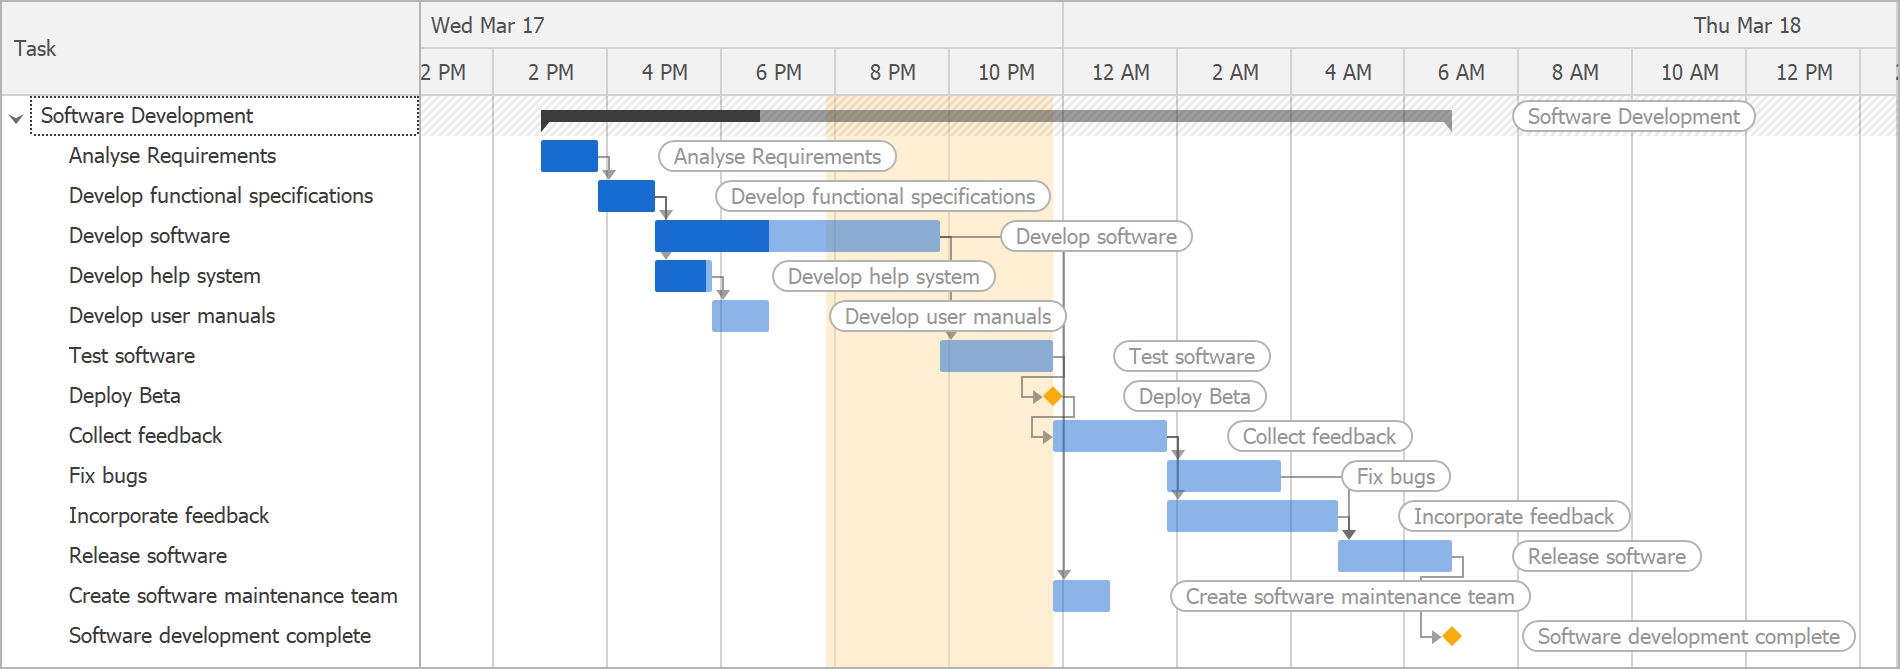Click the Software development complete milestone diamond
This screenshot has width=1900, height=669.
pyautogui.click(x=1452, y=636)
